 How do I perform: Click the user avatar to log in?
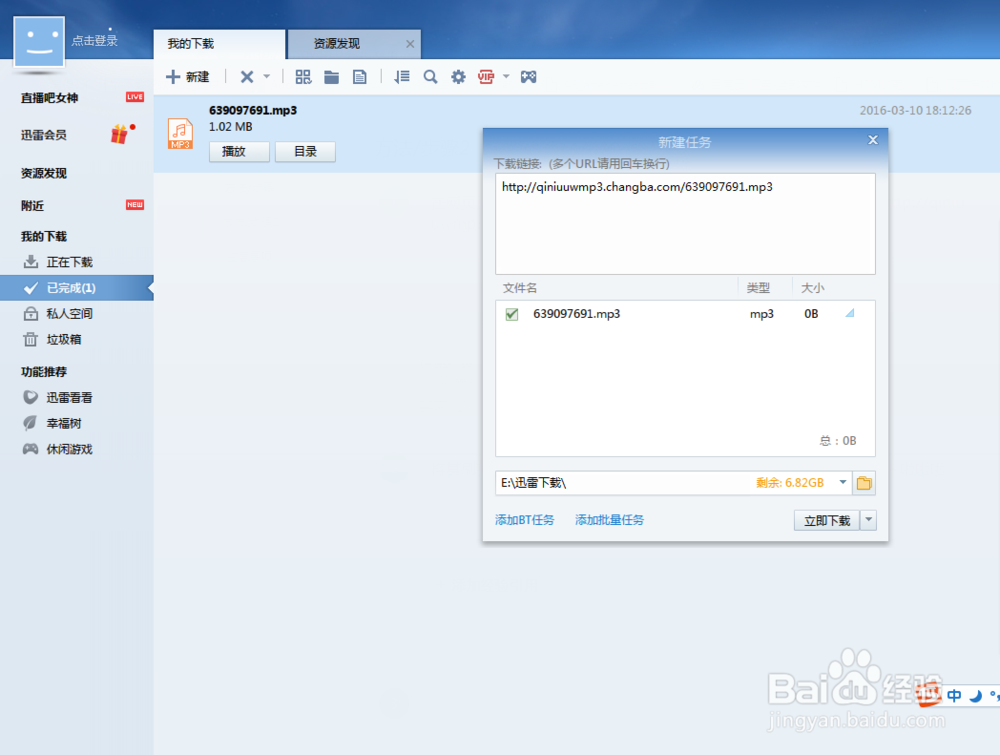(x=39, y=41)
